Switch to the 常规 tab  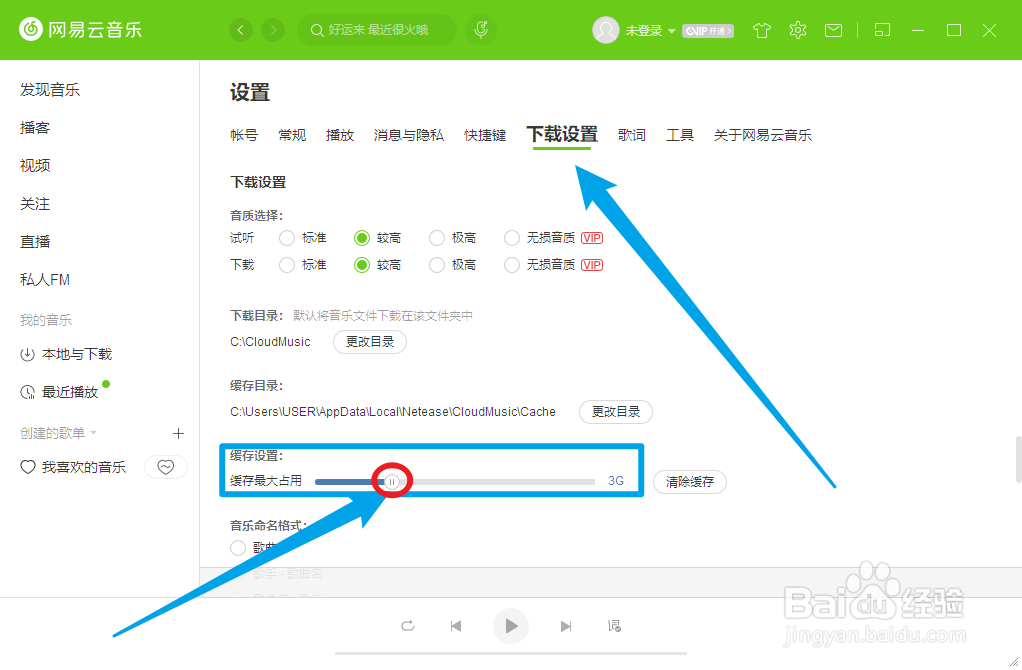(x=292, y=136)
